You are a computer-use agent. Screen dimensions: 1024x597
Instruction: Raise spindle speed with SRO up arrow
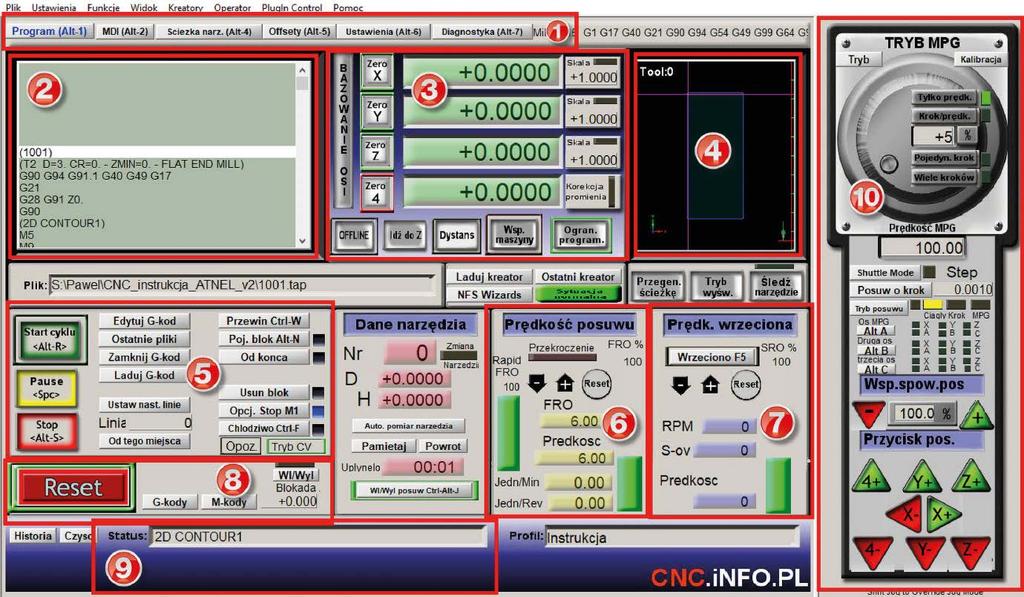[x=710, y=385]
